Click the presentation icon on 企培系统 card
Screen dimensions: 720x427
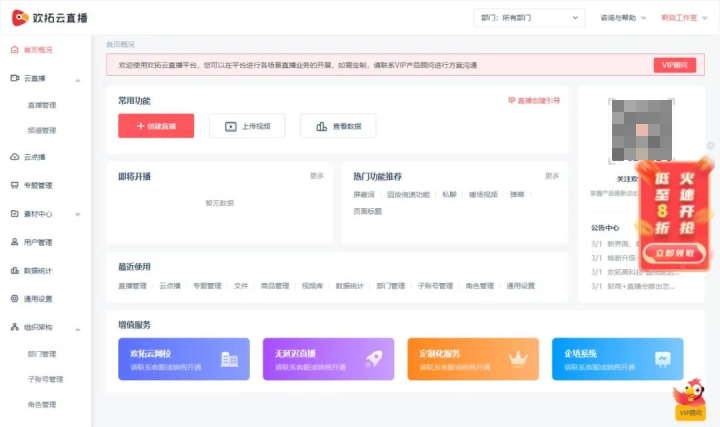[x=663, y=359]
